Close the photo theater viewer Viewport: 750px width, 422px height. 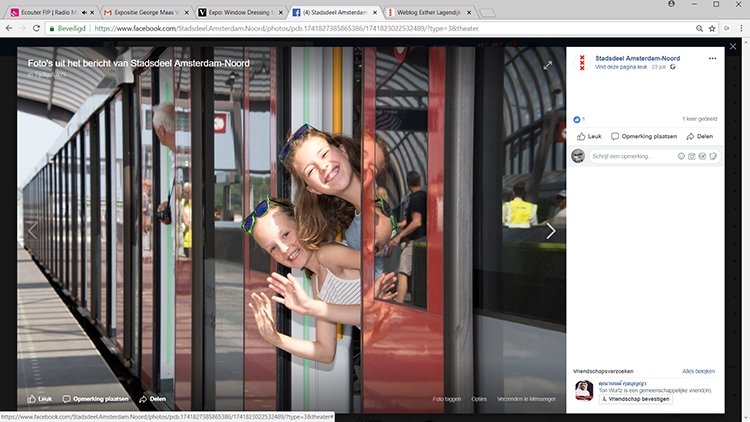click(x=733, y=46)
